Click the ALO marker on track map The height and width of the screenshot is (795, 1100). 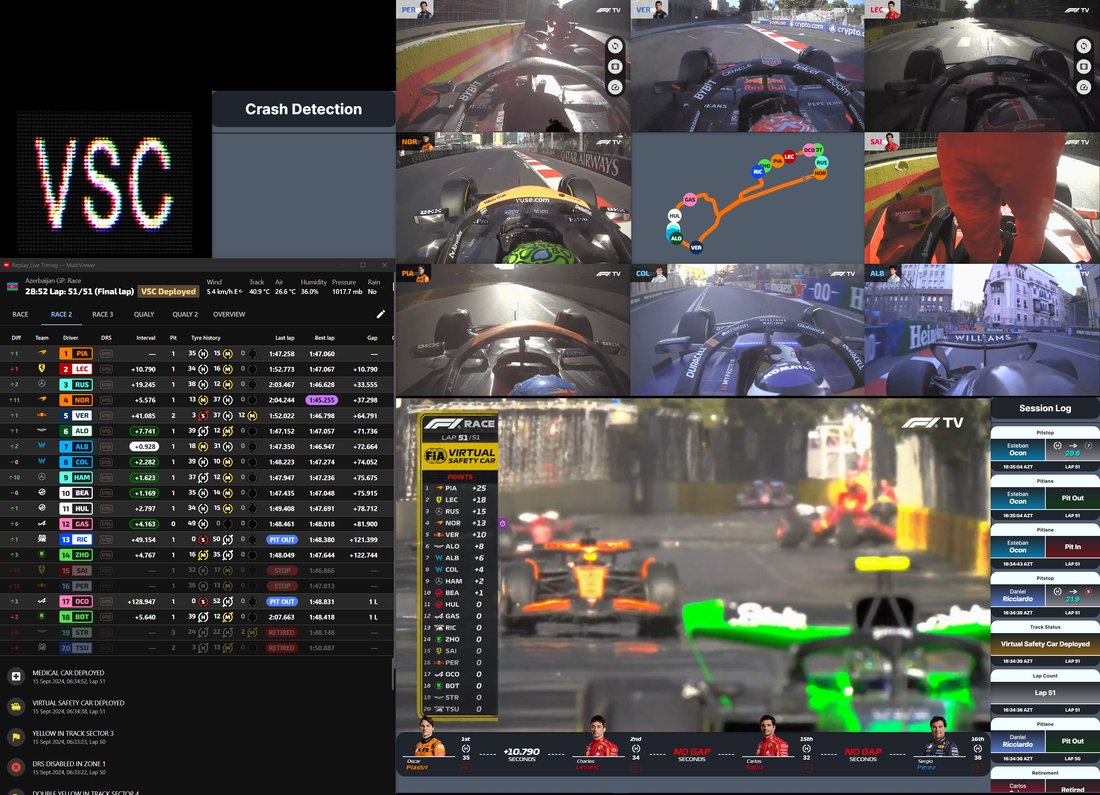pyautogui.click(x=676, y=239)
